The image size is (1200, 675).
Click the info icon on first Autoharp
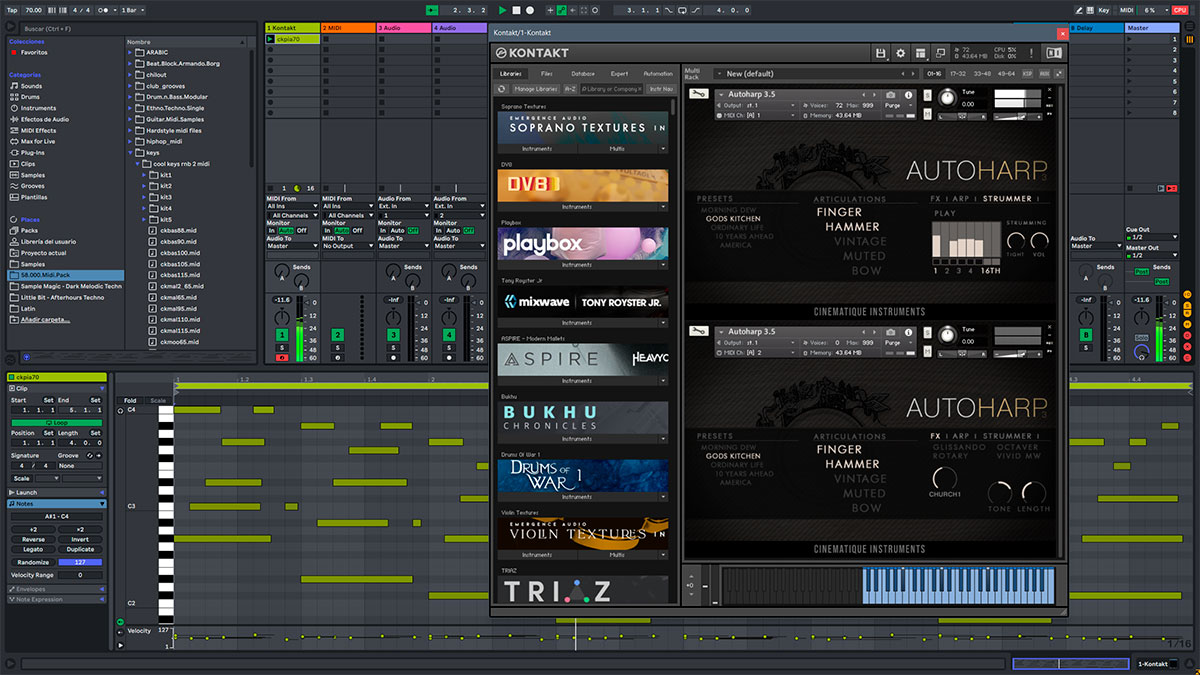[908, 95]
